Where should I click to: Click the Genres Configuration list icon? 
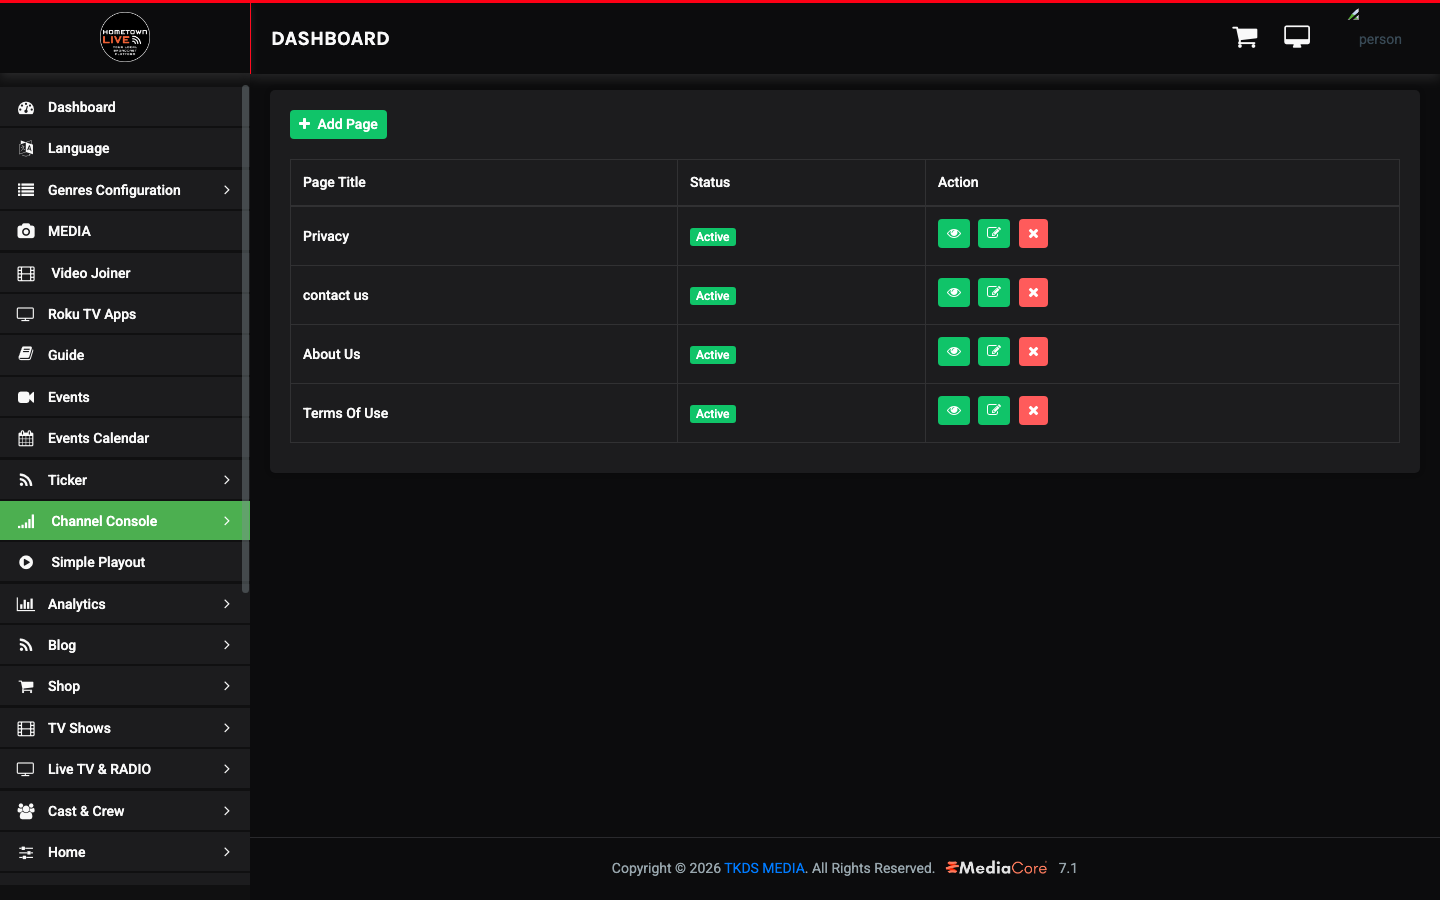(26, 190)
